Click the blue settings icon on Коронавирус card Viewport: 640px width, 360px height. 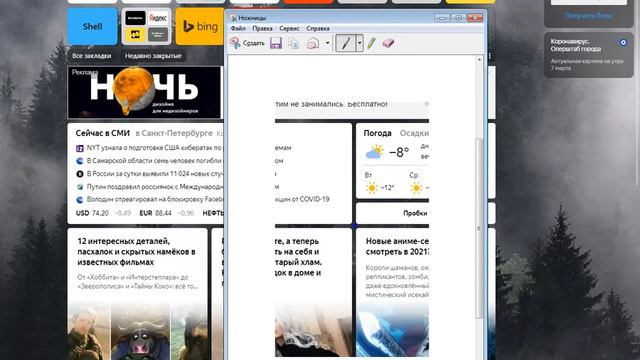coord(623,42)
